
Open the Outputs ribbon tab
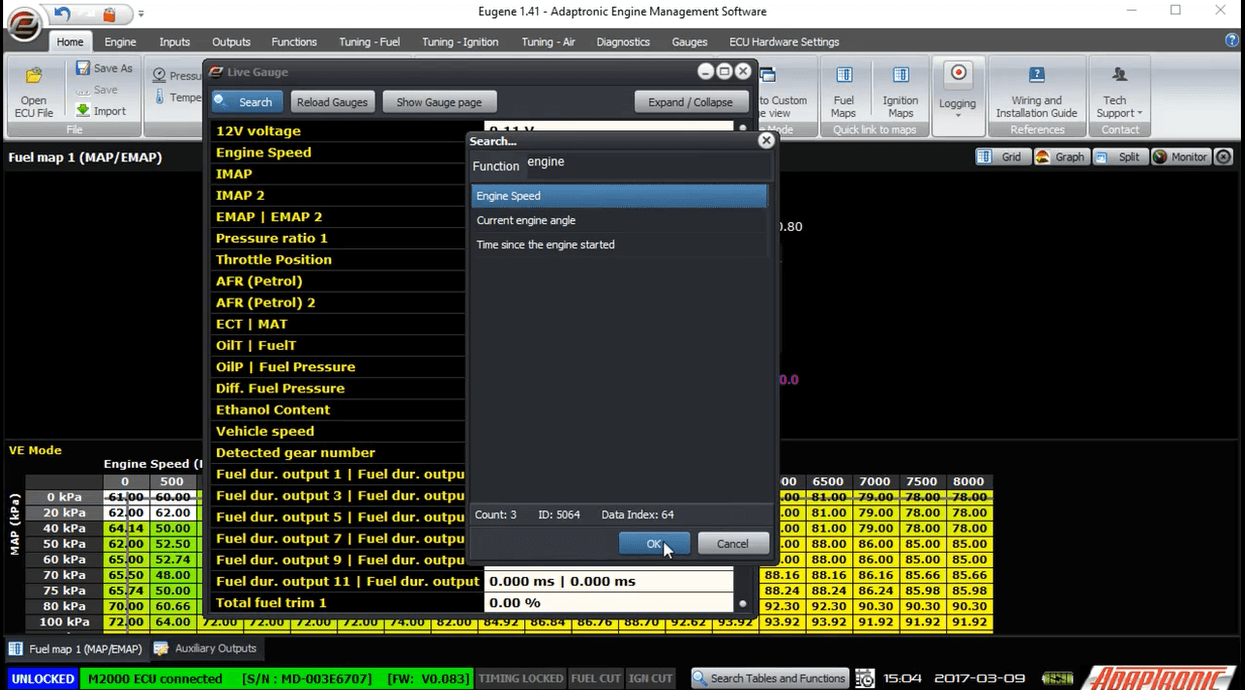(x=231, y=42)
